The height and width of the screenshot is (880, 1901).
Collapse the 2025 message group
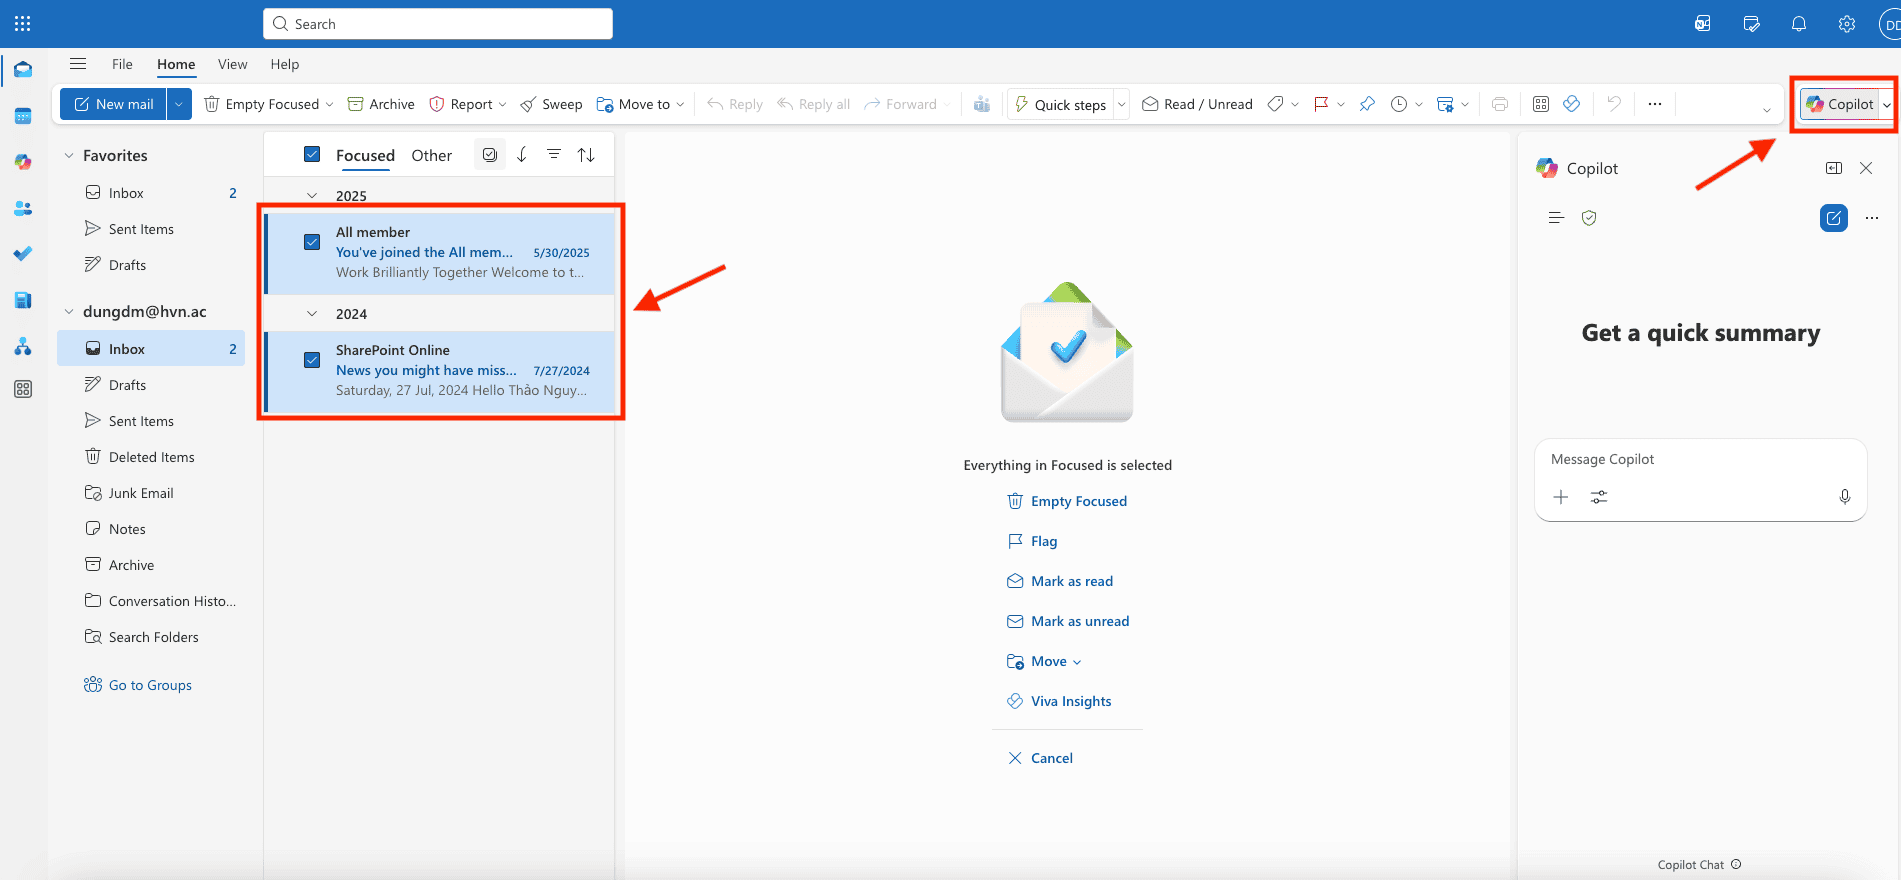312,196
